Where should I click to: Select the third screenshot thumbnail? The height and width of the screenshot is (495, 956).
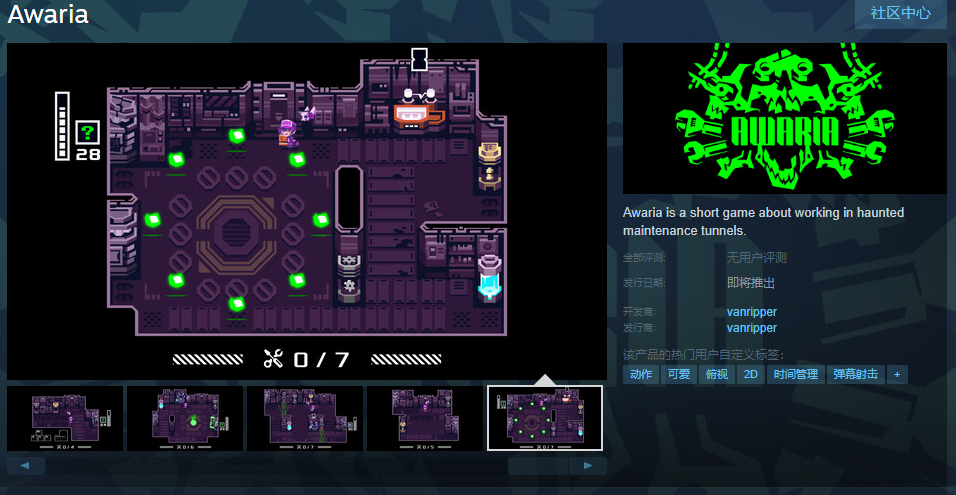pos(305,418)
